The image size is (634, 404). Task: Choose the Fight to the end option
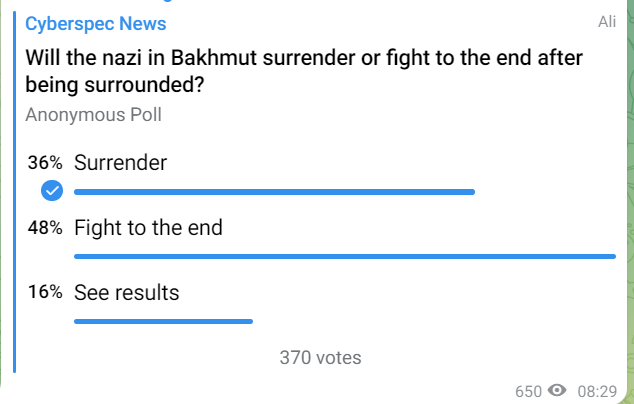coord(148,228)
